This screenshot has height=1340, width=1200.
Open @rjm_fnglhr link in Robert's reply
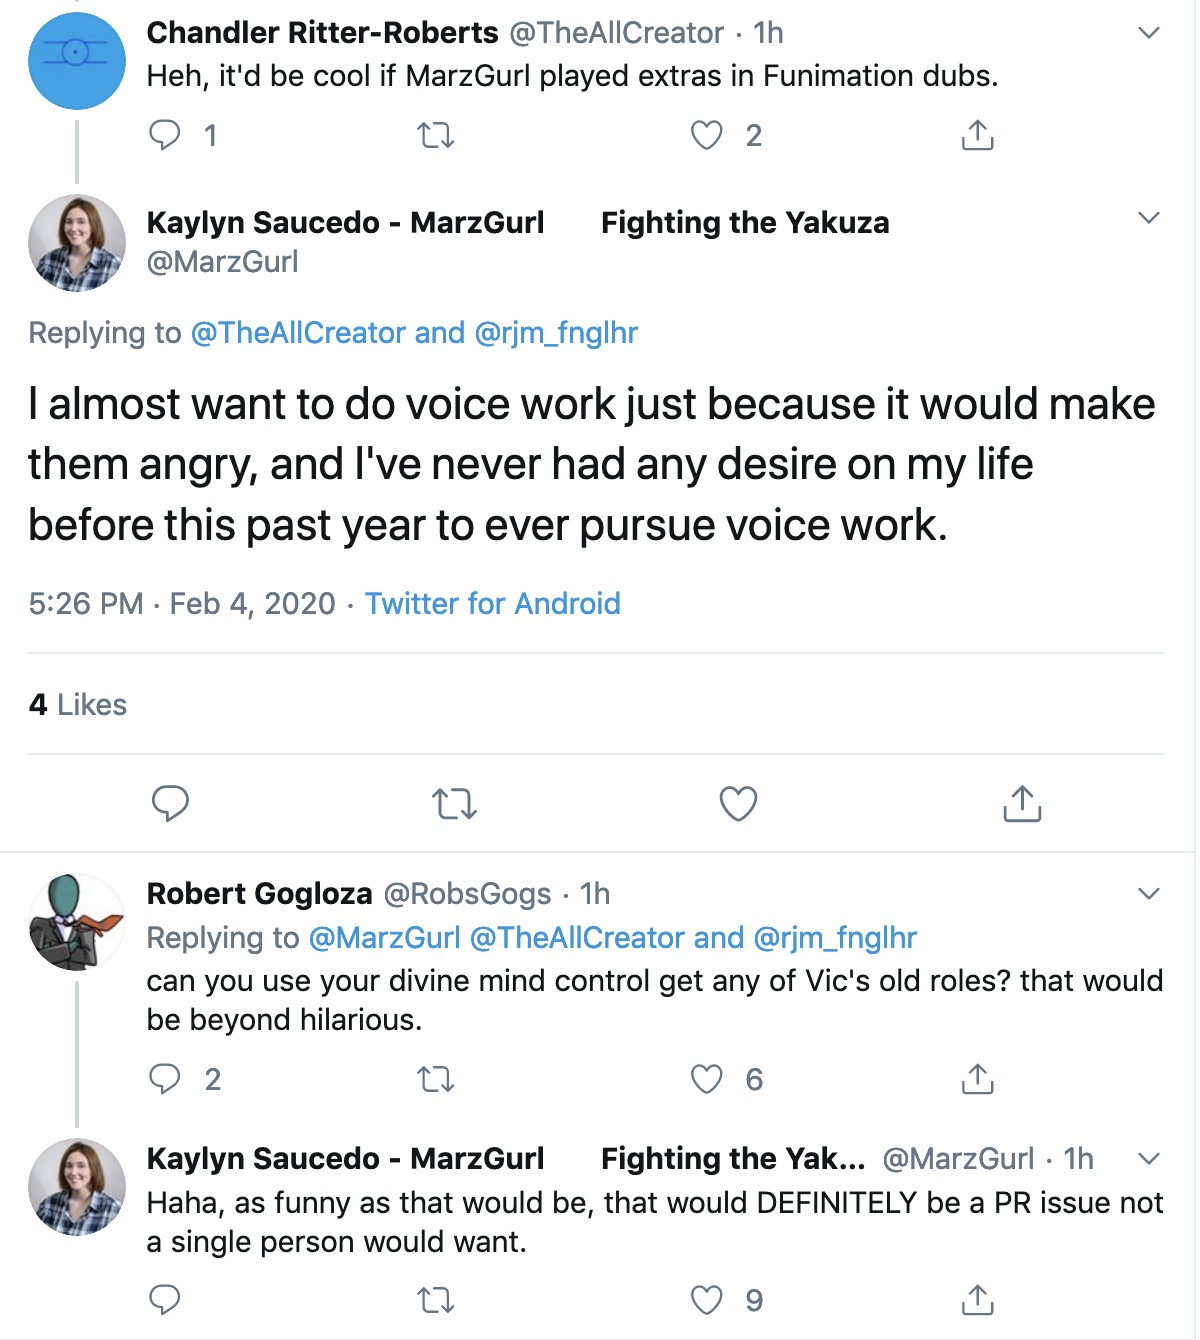pyautogui.click(x=835, y=938)
